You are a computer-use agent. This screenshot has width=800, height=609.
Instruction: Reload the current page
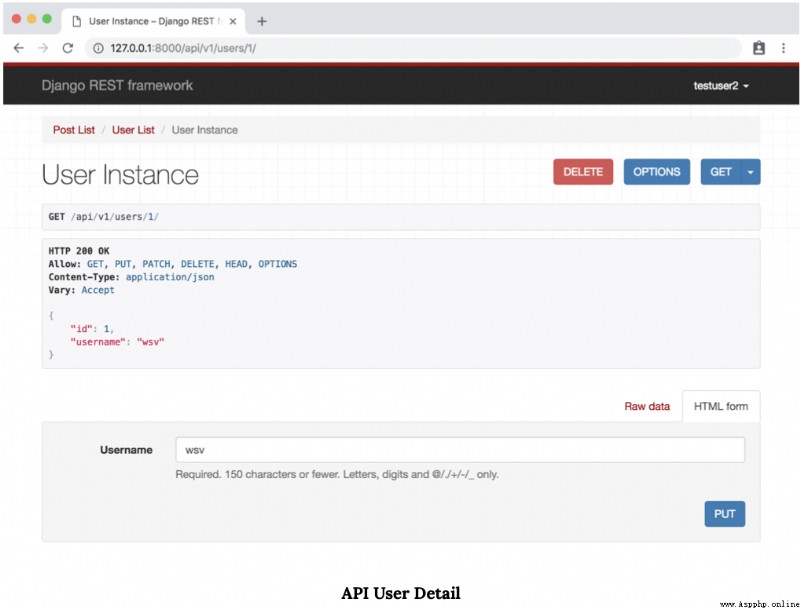pyautogui.click(x=67, y=48)
